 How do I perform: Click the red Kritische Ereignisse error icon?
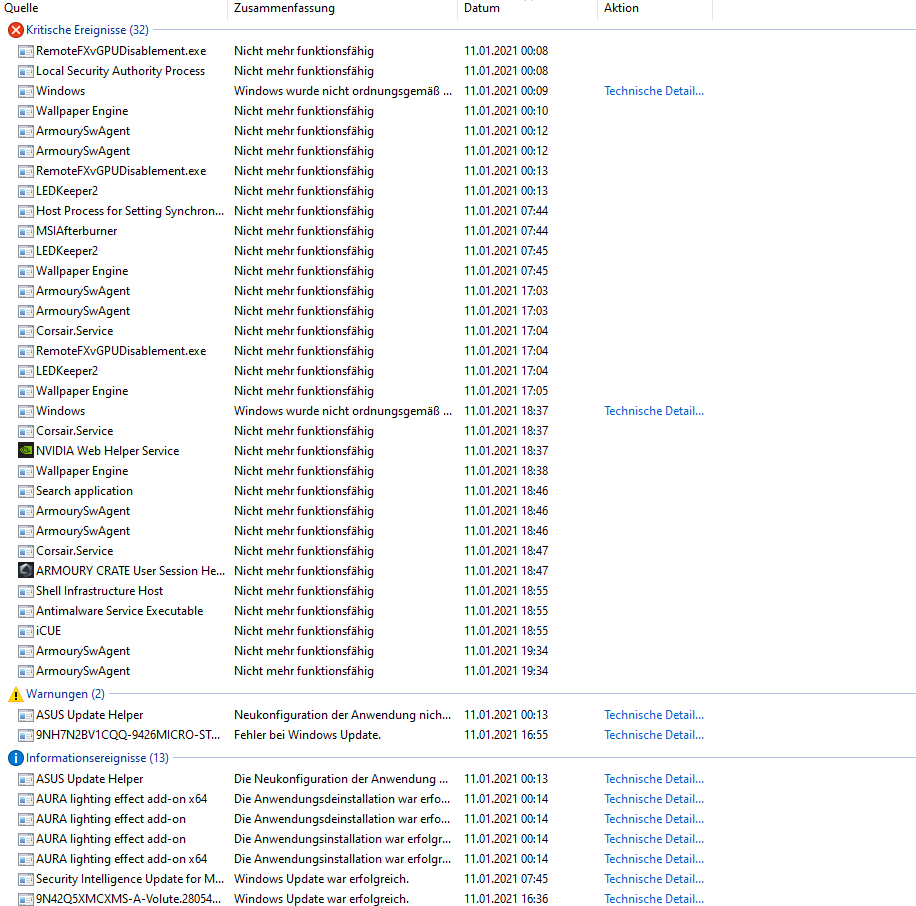pyautogui.click(x=16, y=30)
